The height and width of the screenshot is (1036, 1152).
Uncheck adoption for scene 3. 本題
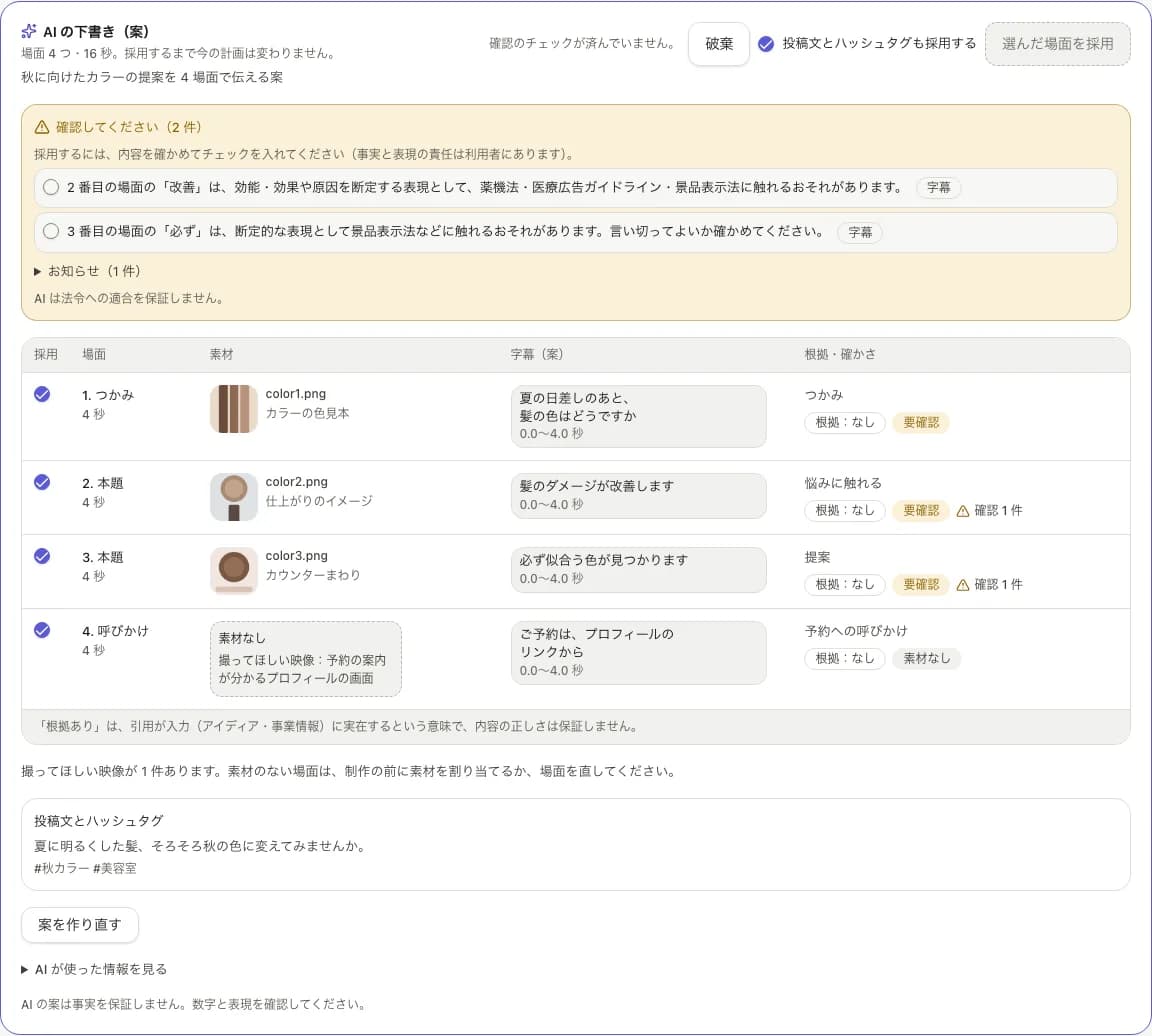pos(43,556)
